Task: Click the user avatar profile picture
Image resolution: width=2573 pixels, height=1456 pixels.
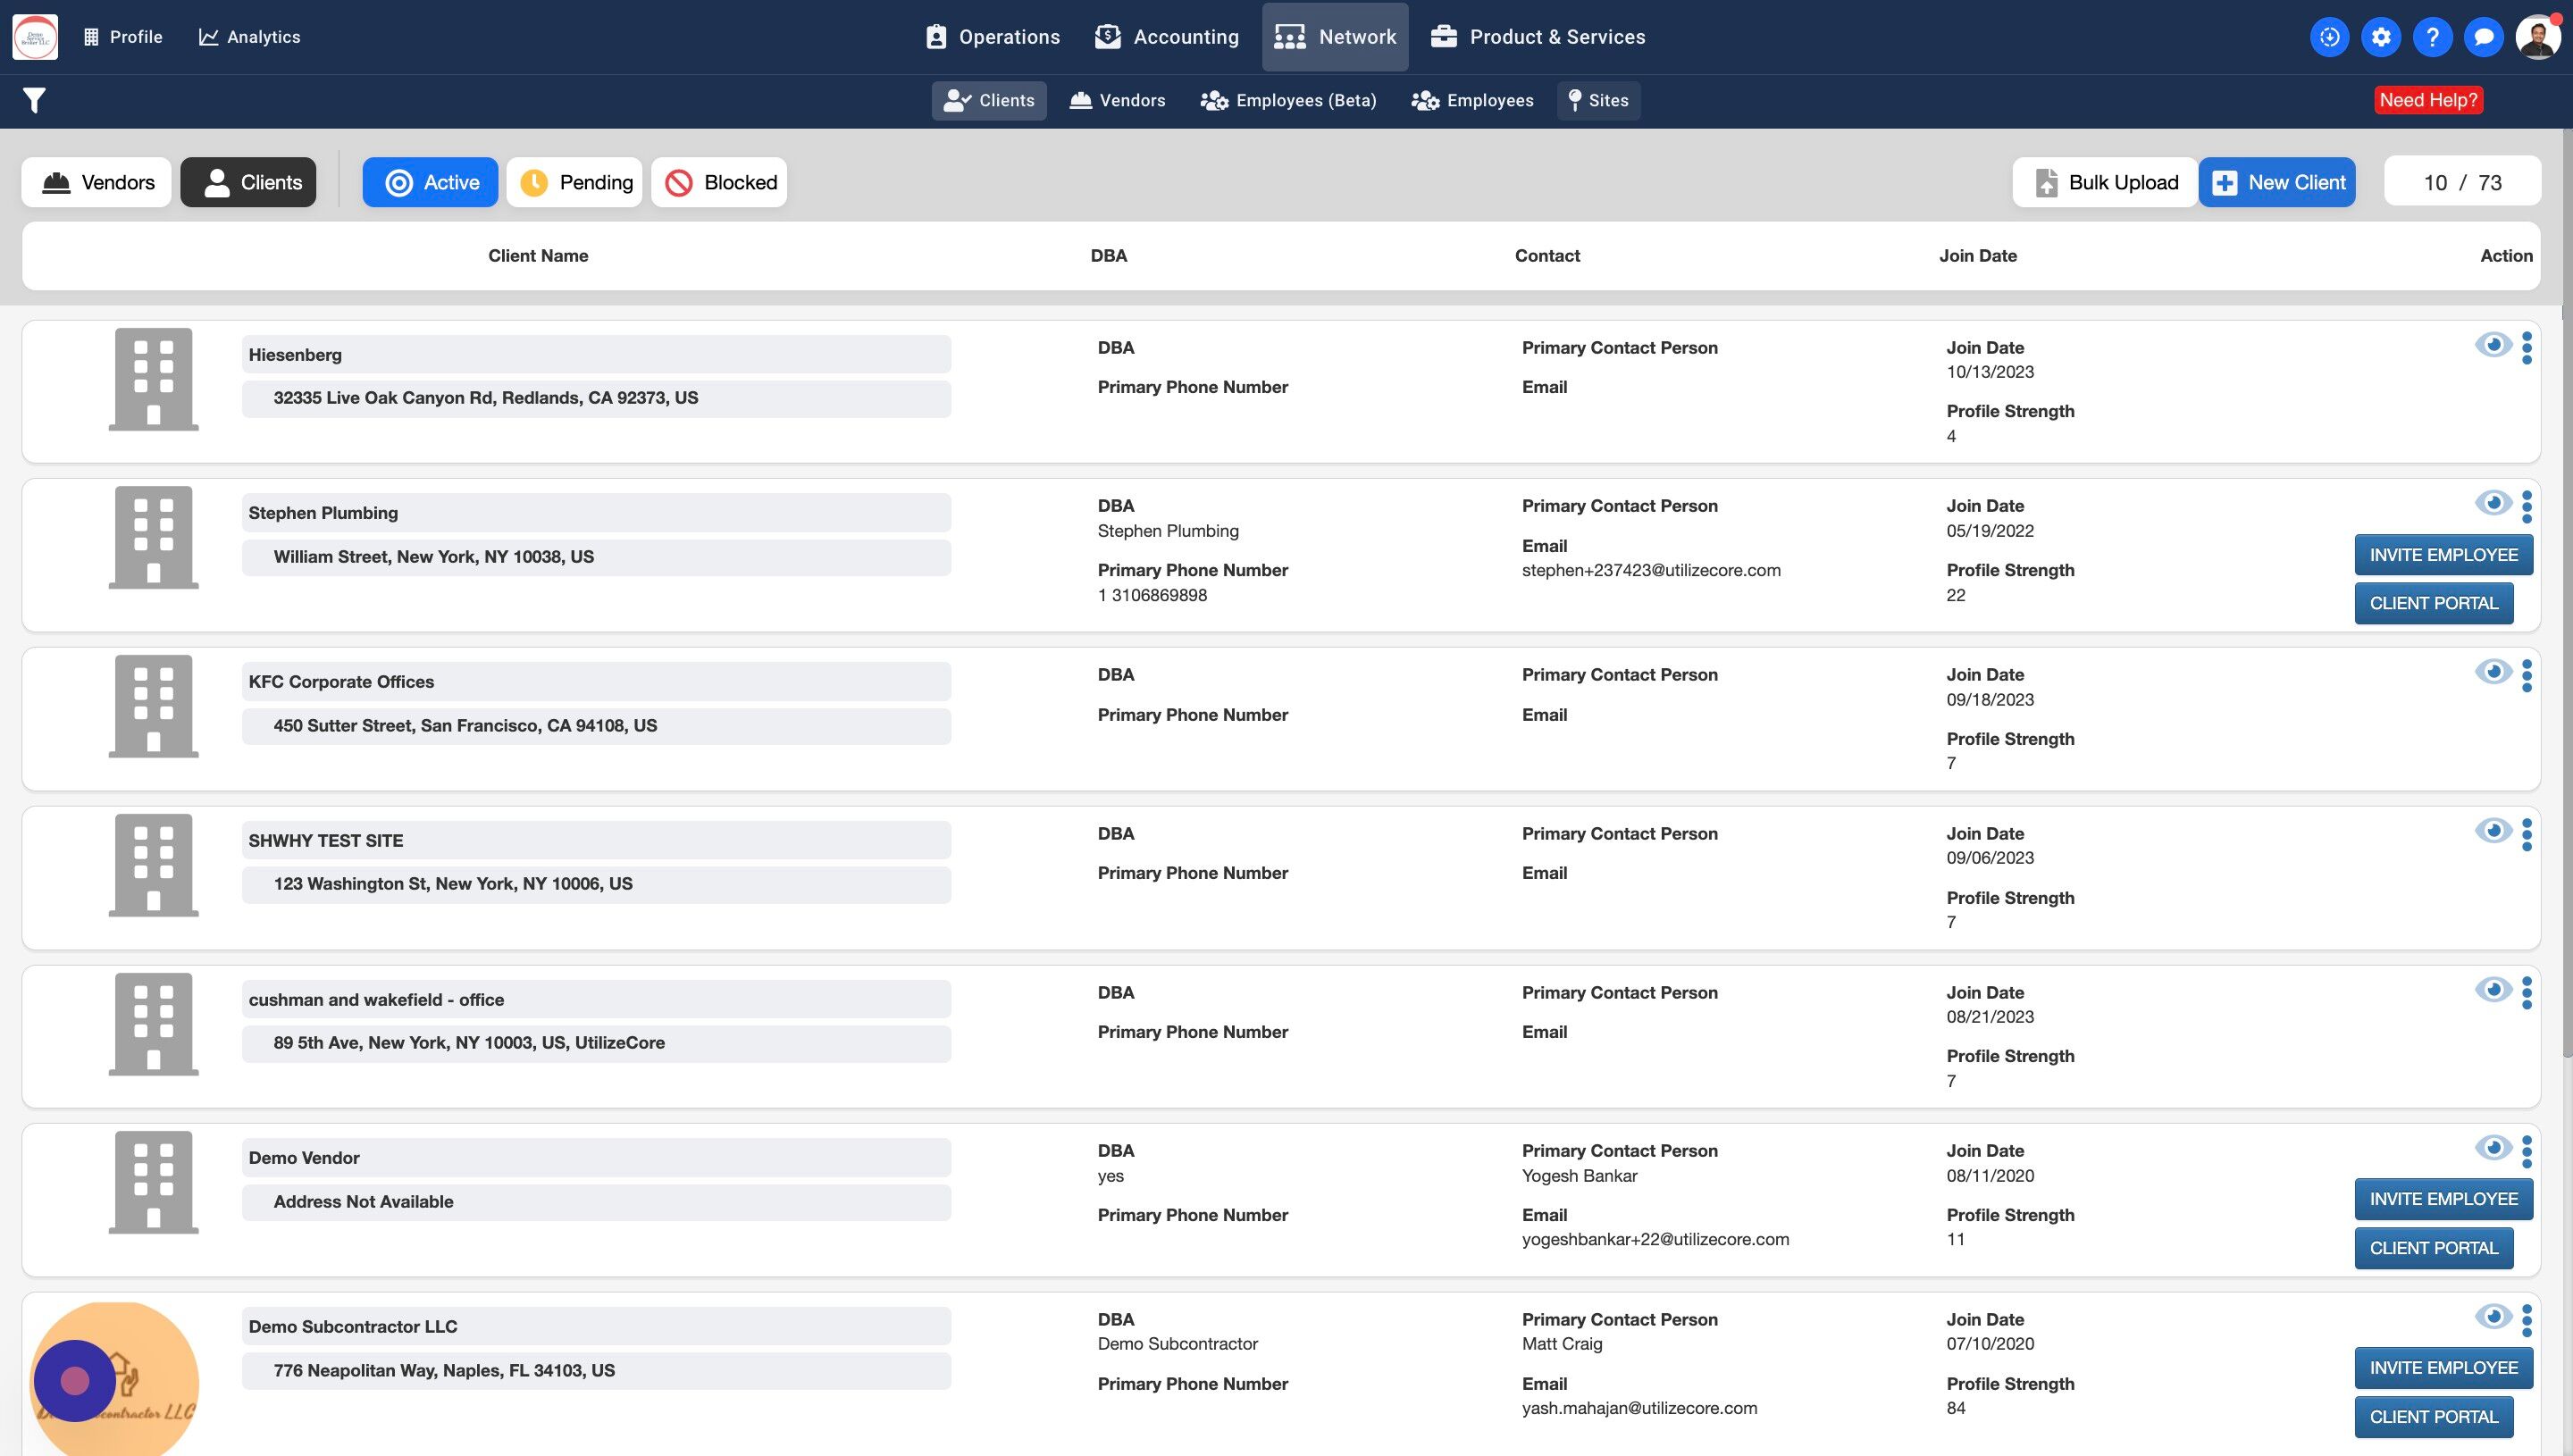Action: coord(2537,37)
